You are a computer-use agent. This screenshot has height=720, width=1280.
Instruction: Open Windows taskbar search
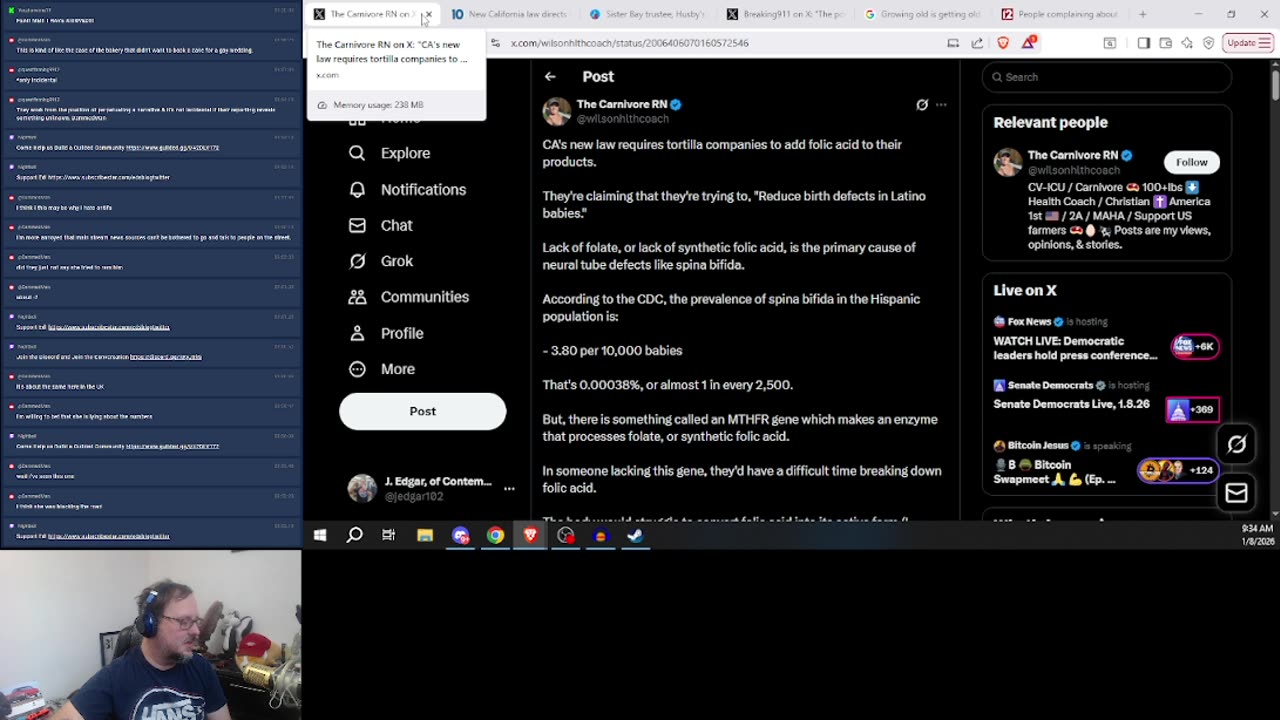pyautogui.click(x=354, y=536)
